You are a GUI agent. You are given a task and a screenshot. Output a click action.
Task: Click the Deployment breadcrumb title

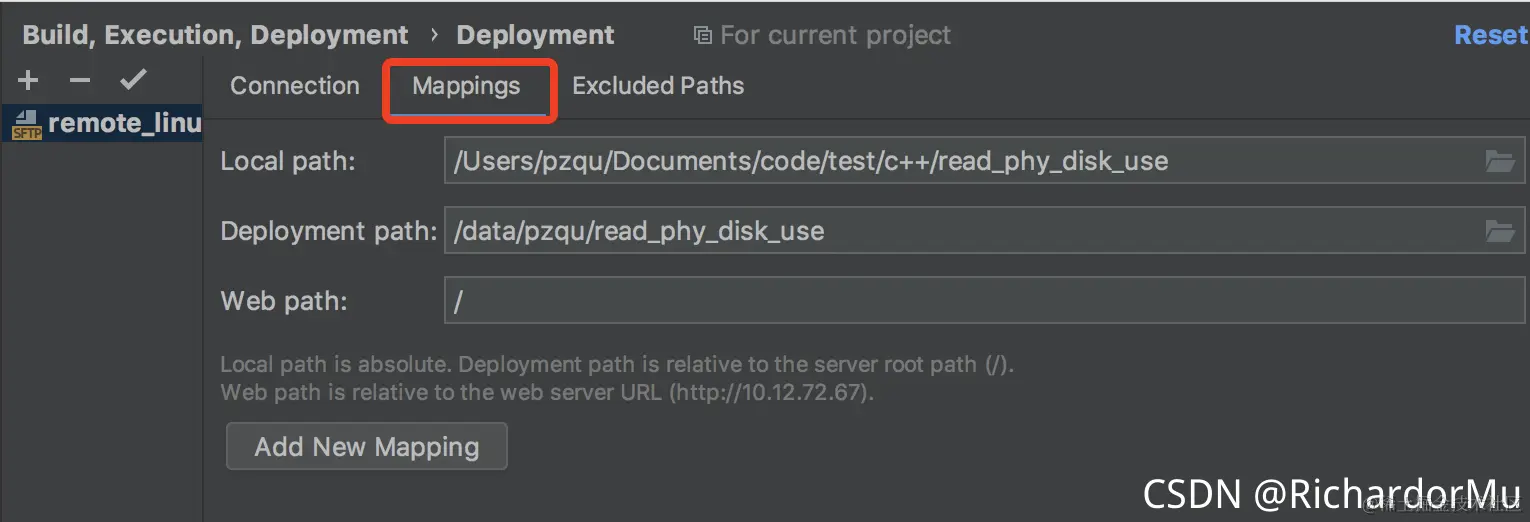click(535, 35)
